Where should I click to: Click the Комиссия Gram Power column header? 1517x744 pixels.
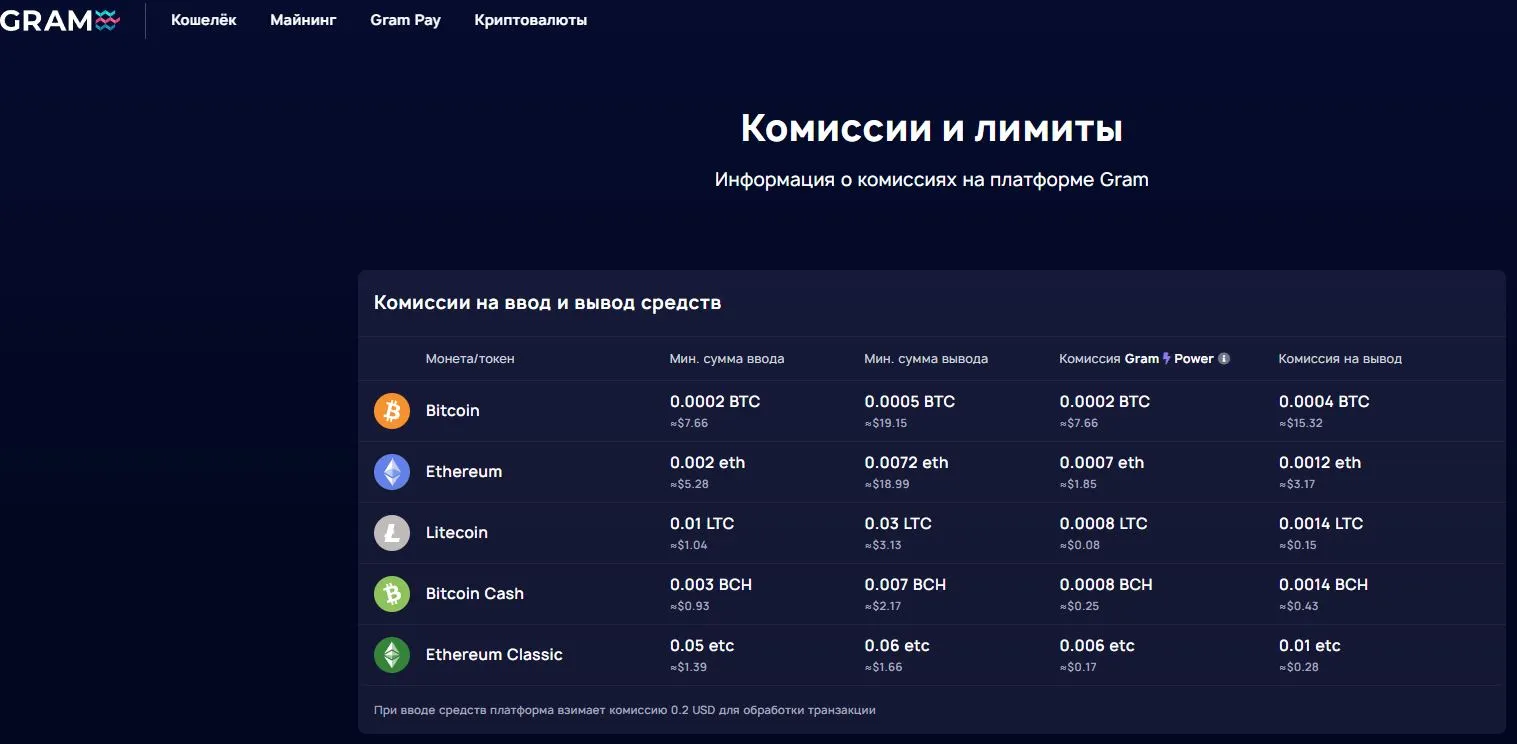tap(1144, 359)
